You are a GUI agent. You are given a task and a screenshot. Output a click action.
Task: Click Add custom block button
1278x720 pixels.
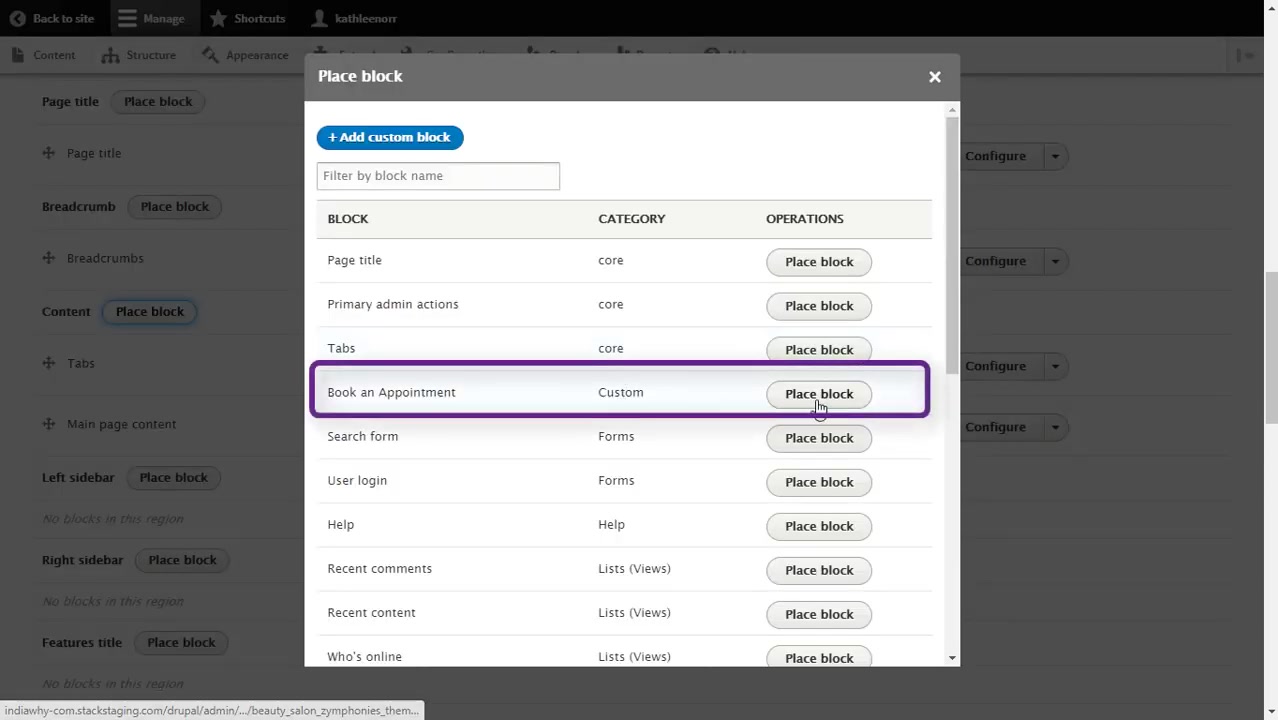[x=390, y=137]
